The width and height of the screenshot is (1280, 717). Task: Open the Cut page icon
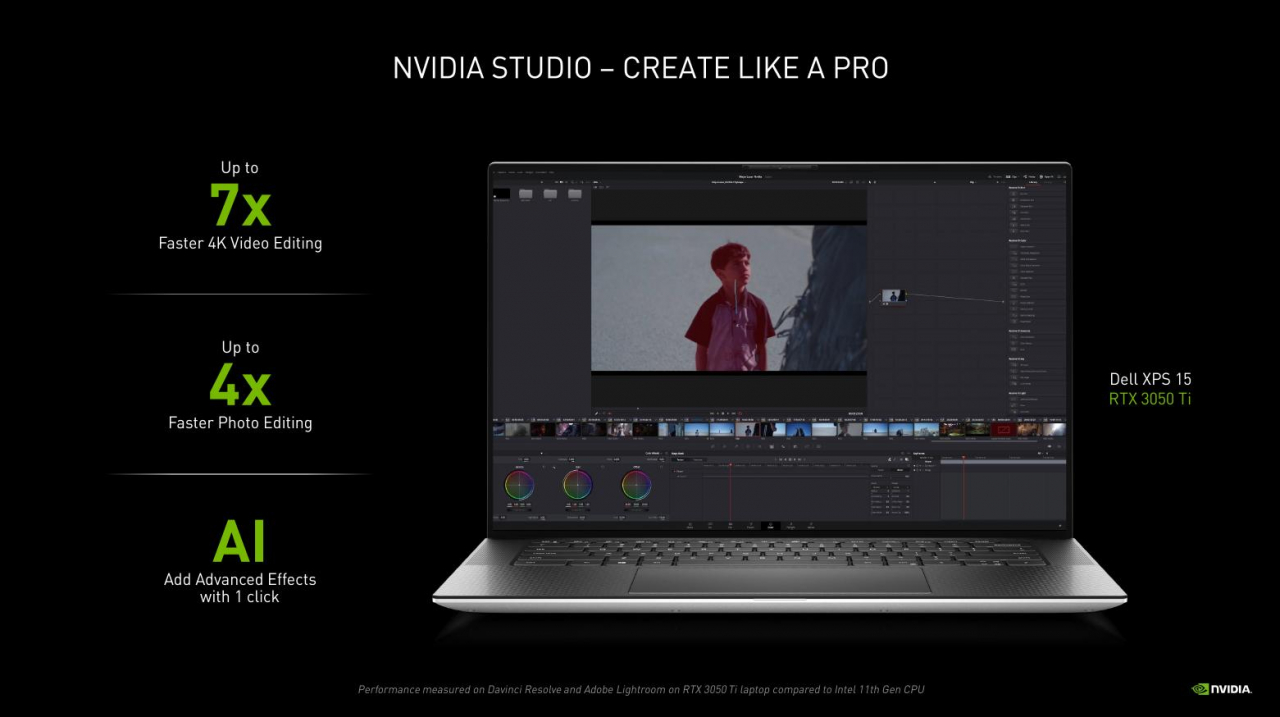tap(708, 525)
